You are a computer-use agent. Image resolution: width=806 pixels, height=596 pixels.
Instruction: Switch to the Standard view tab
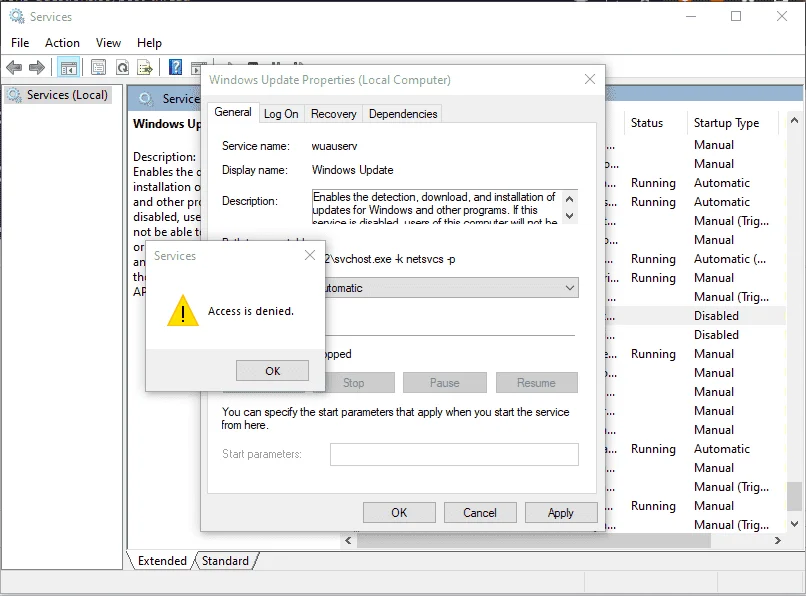(225, 561)
